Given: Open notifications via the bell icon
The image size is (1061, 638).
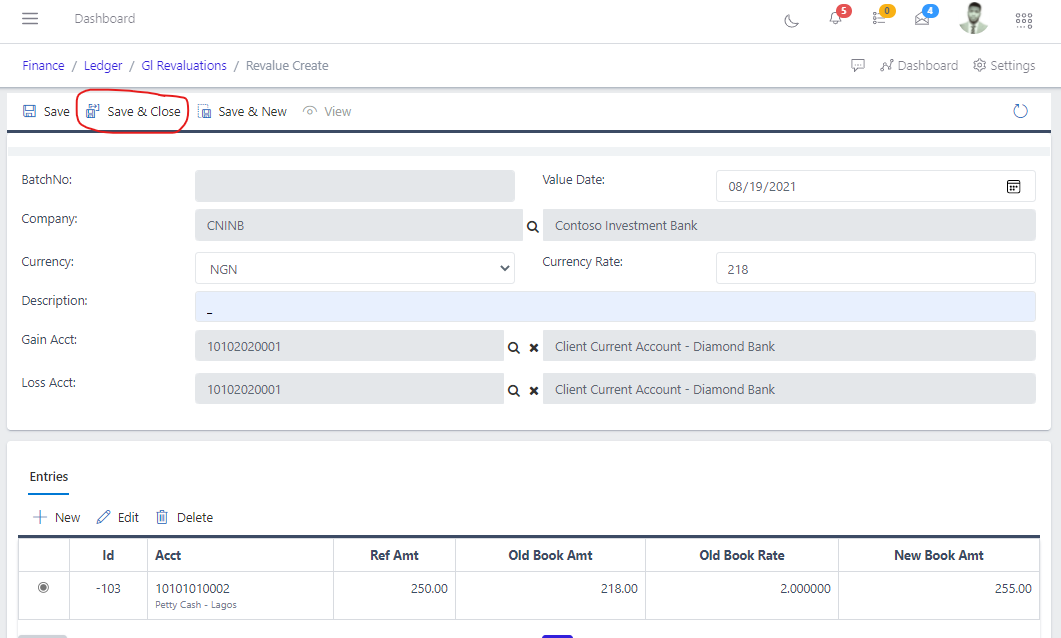Looking at the screenshot, I should tap(836, 20).
